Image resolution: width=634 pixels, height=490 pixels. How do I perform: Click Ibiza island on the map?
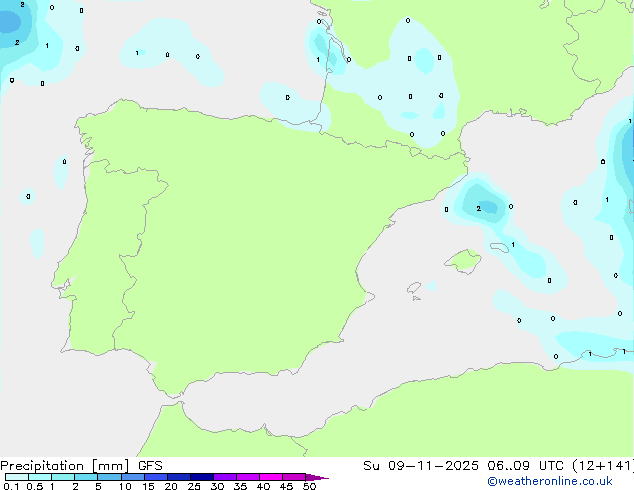[x=414, y=288]
